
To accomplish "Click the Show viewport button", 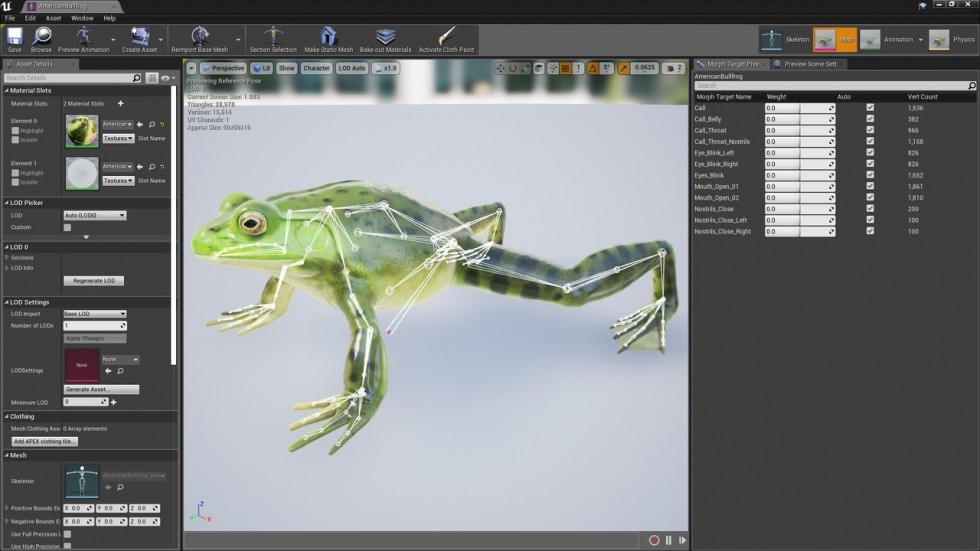I will [286, 68].
